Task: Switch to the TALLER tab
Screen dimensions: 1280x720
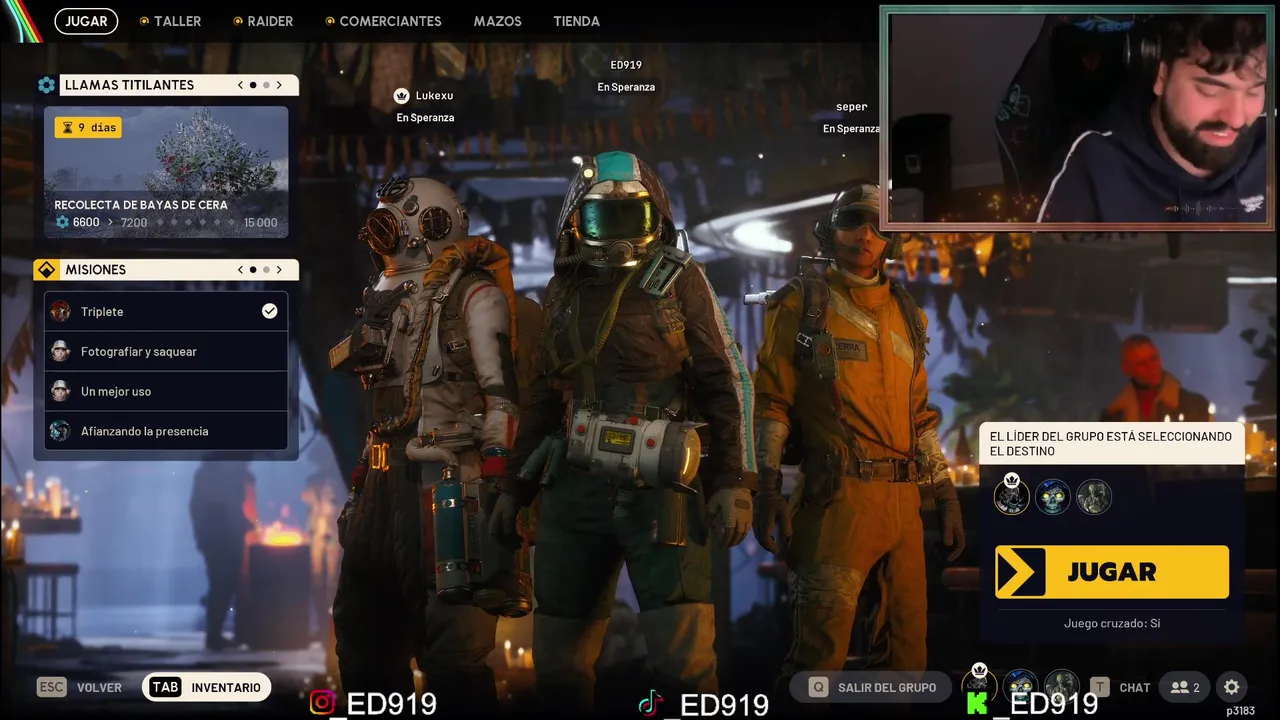Action: [170, 21]
